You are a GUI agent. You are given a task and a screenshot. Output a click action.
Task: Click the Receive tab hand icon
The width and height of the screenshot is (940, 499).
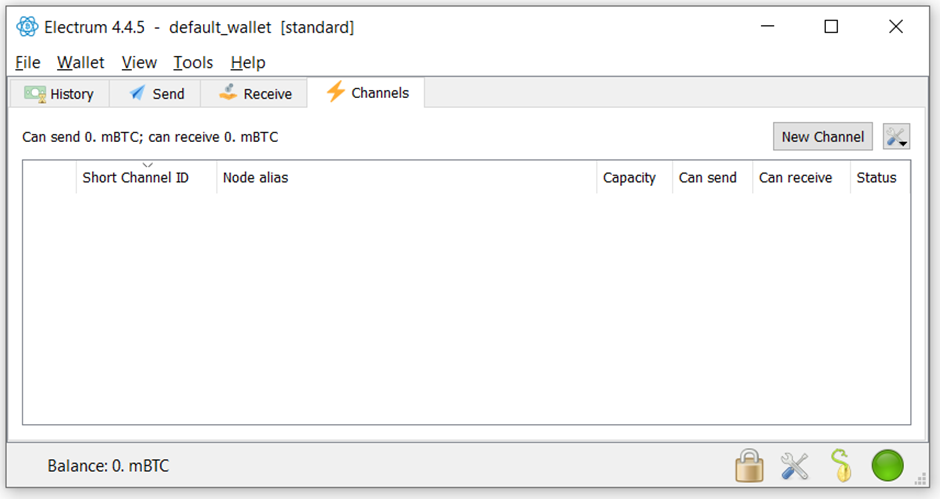228,92
